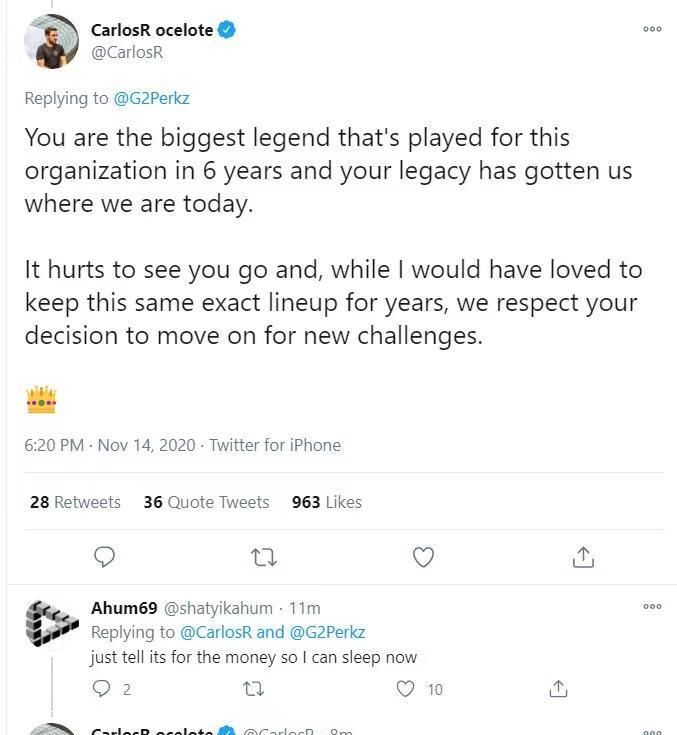Screen dimensions: 677x735
Task: Retweet Ahum69's reply
Action: point(253,689)
